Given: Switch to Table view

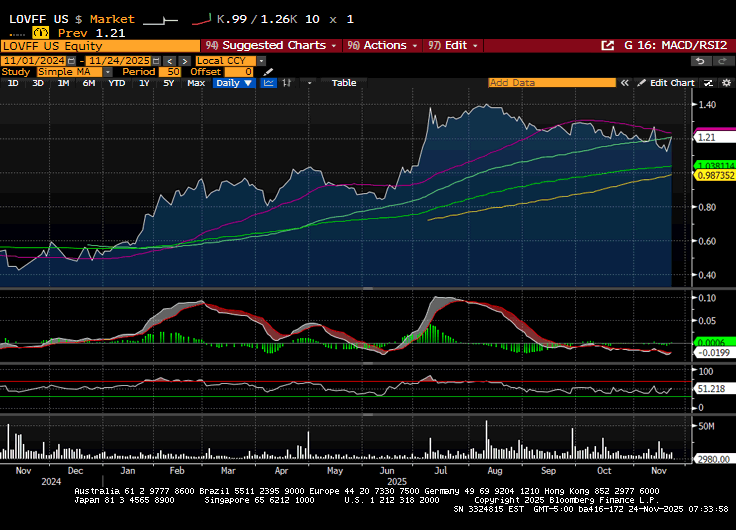Looking at the screenshot, I should [x=344, y=83].
